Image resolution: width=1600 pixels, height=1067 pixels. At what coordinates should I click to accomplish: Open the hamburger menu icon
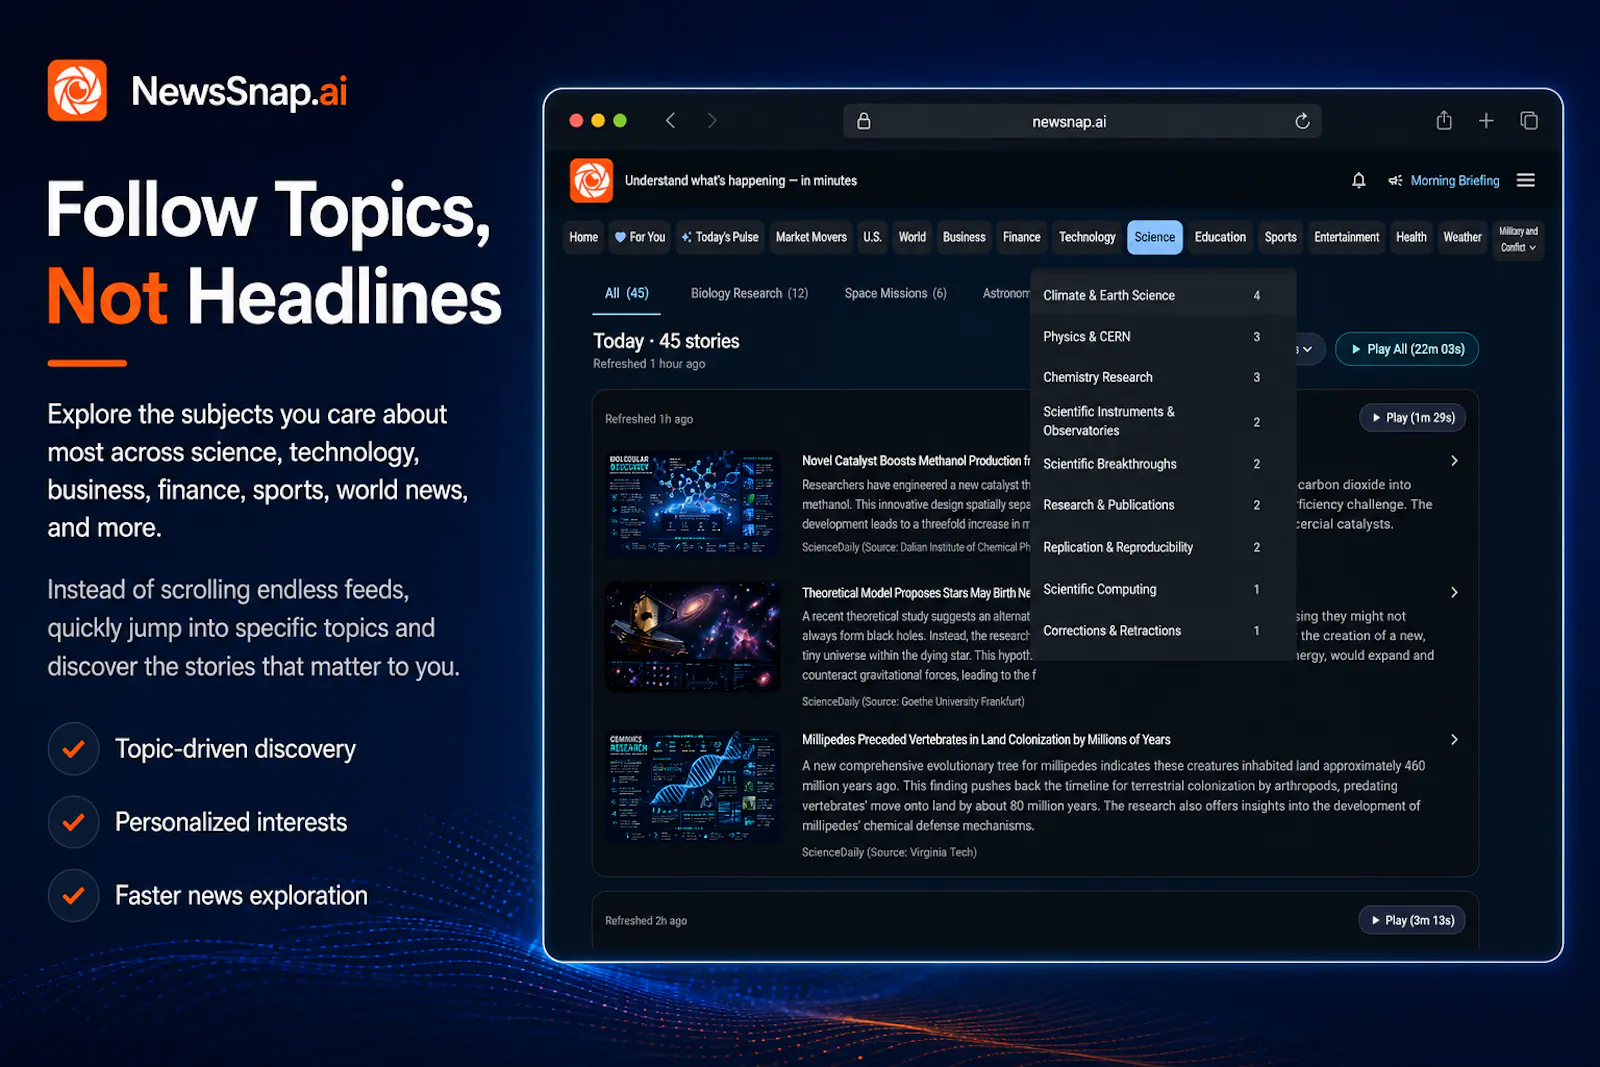pyautogui.click(x=1526, y=180)
